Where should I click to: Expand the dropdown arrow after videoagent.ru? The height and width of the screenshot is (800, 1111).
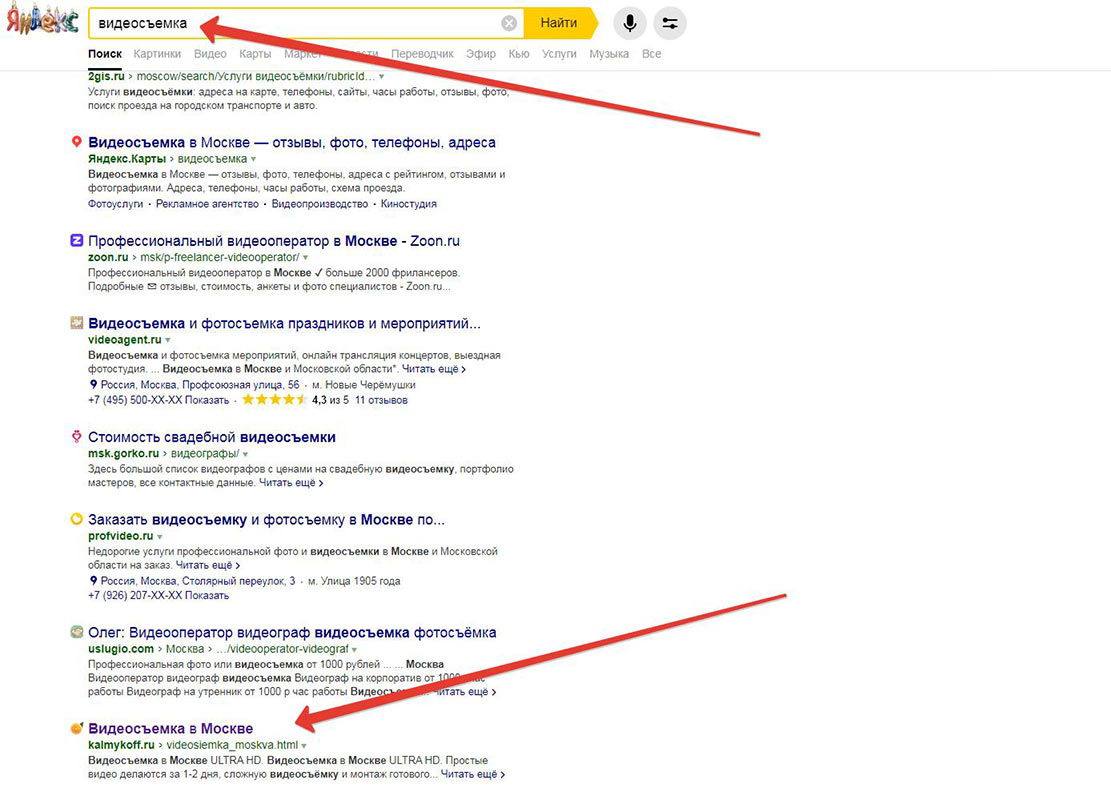[168, 340]
